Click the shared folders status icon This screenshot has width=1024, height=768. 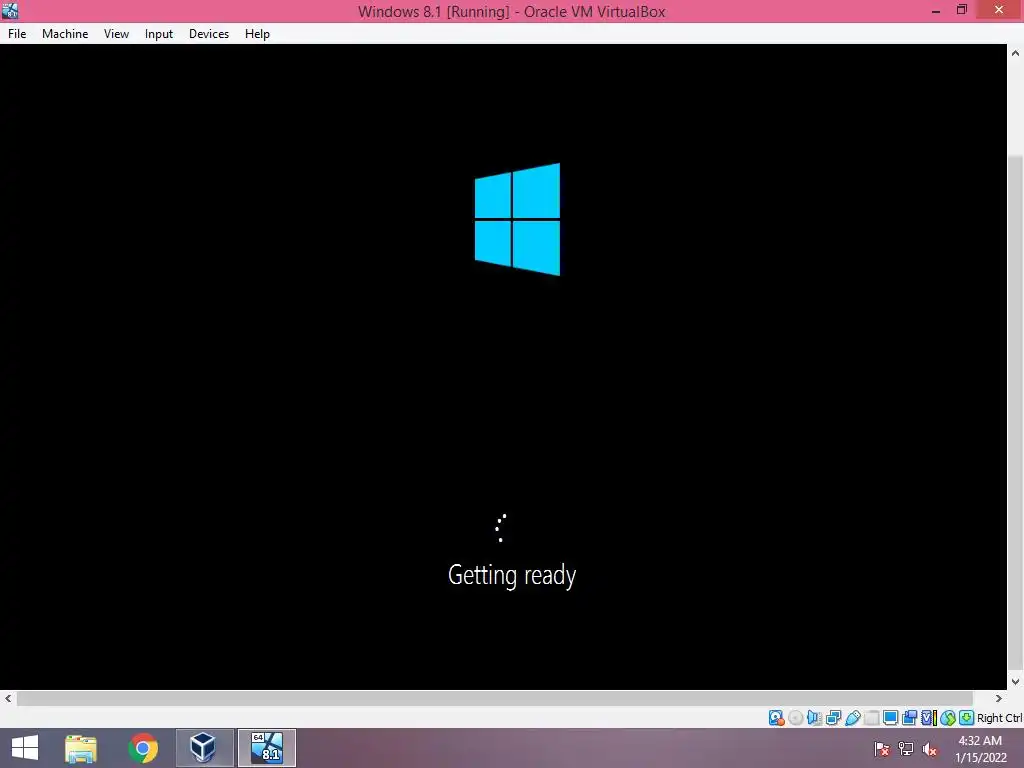pyautogui.click(x=871, y=718)
